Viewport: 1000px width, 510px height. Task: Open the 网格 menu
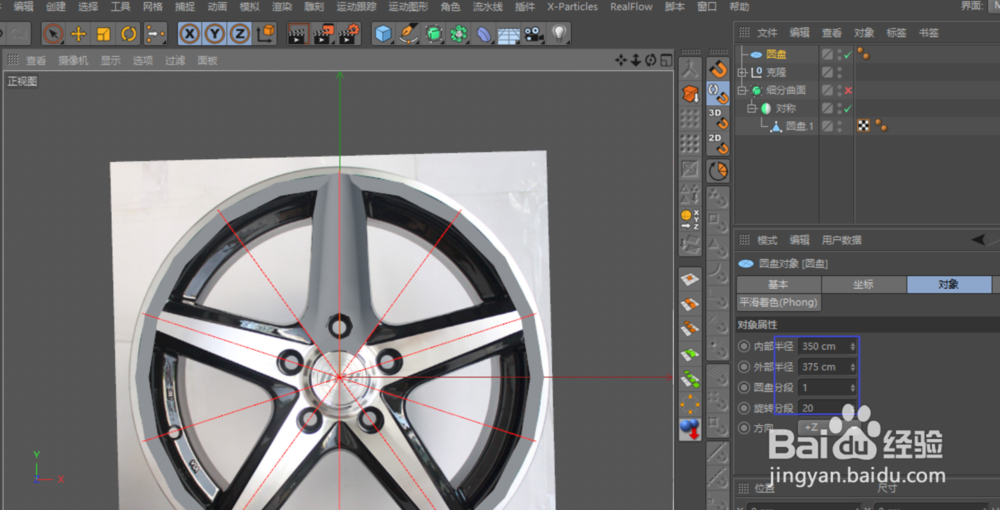coord(153,7)
